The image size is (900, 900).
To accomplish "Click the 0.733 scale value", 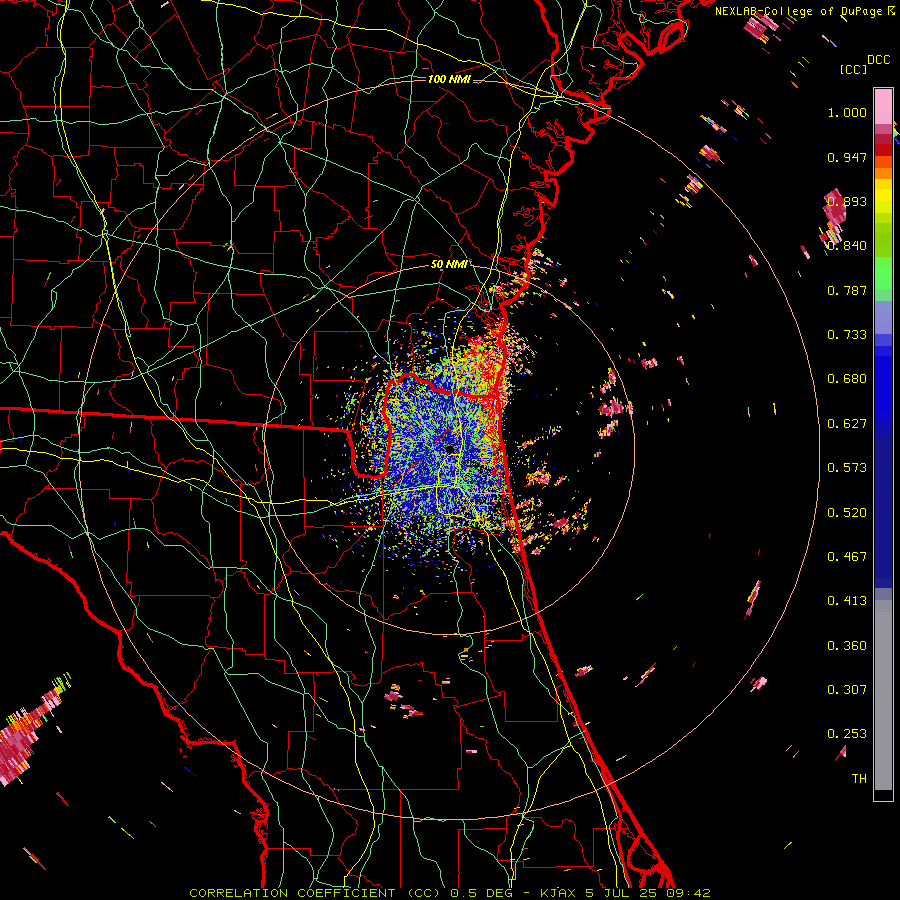I will pos(847,335).
